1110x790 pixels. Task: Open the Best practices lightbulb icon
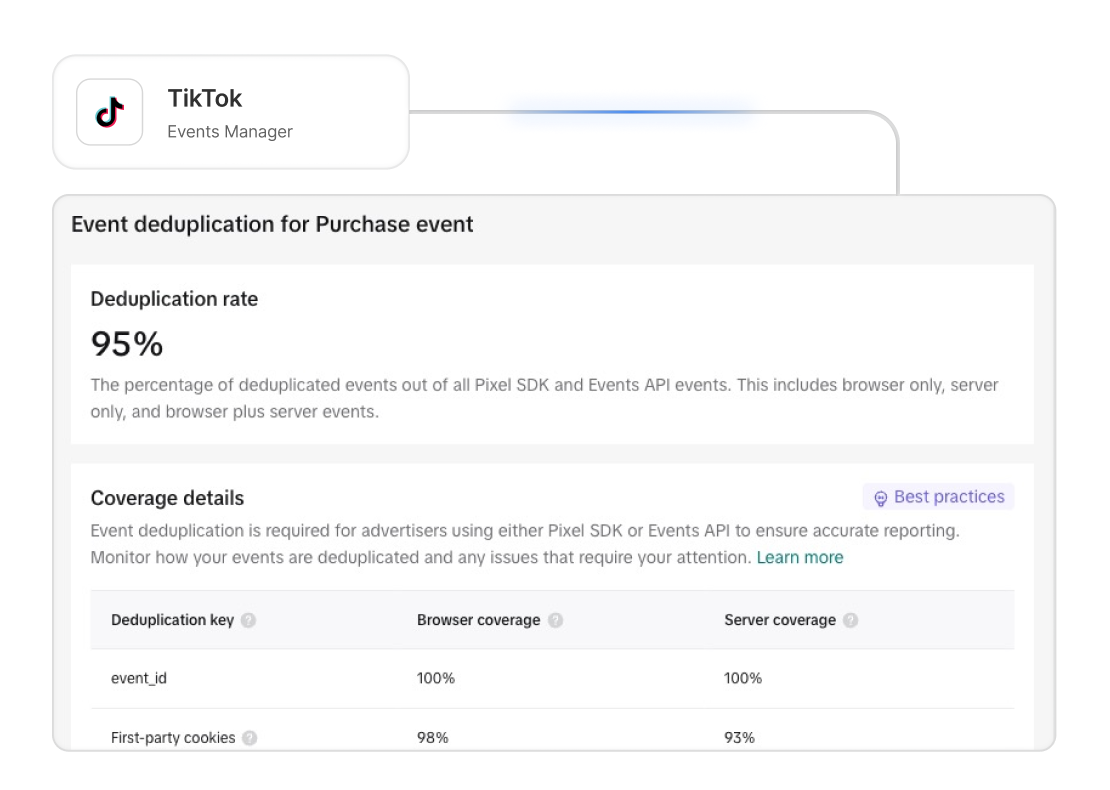coord(880,498)
